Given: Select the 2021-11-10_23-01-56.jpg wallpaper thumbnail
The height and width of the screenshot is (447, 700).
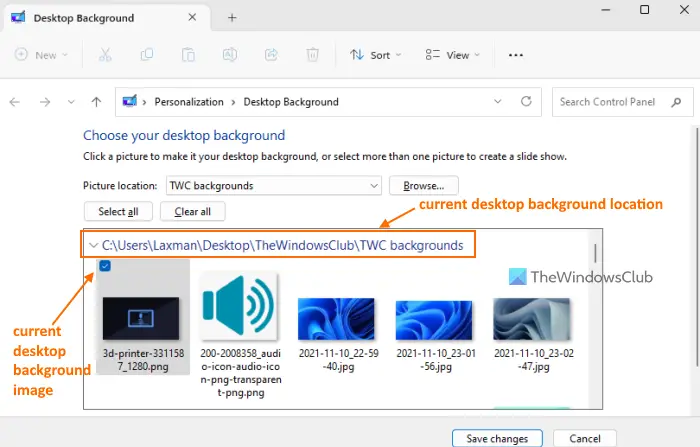Looking at the screenshot, I should tap(434, 320).
